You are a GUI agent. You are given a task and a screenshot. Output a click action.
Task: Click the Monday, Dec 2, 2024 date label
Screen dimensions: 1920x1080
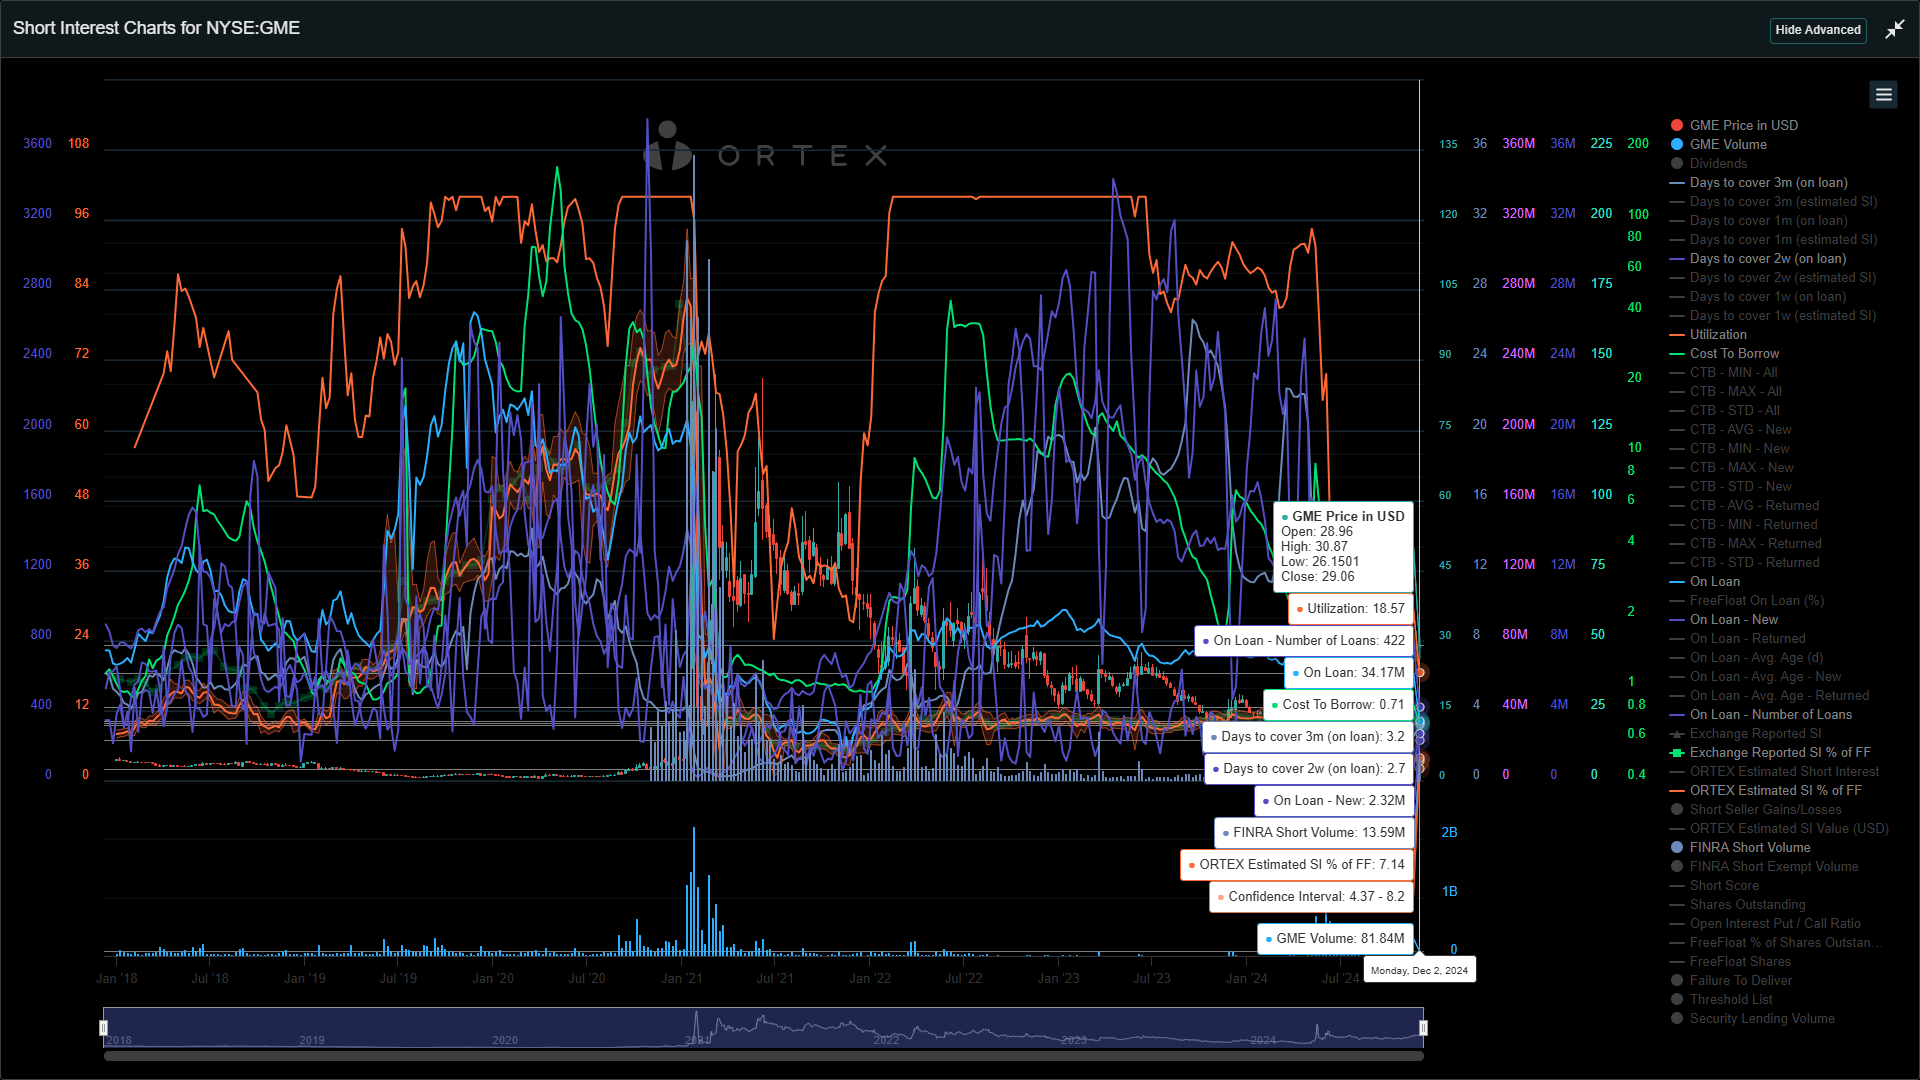pyautogui.click(x=1419, y=969)
